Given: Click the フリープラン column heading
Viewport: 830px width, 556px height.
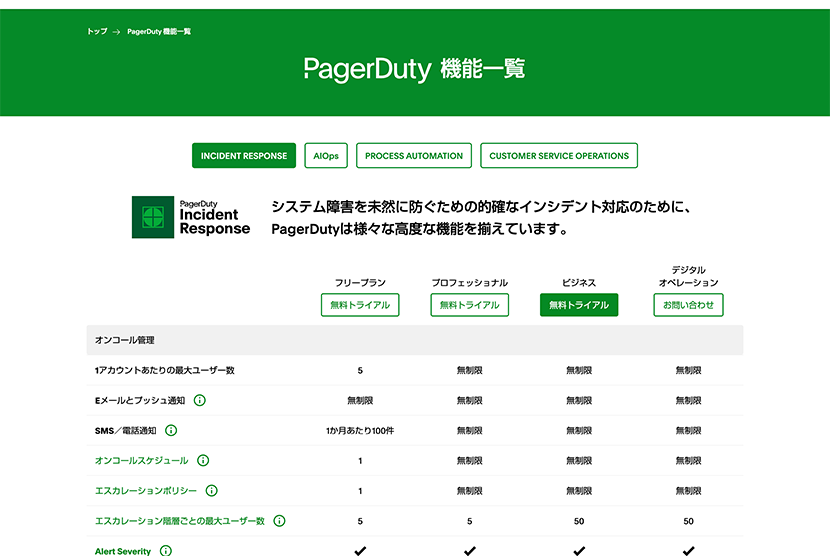Looking at the screenshot, I should (360, 283).
